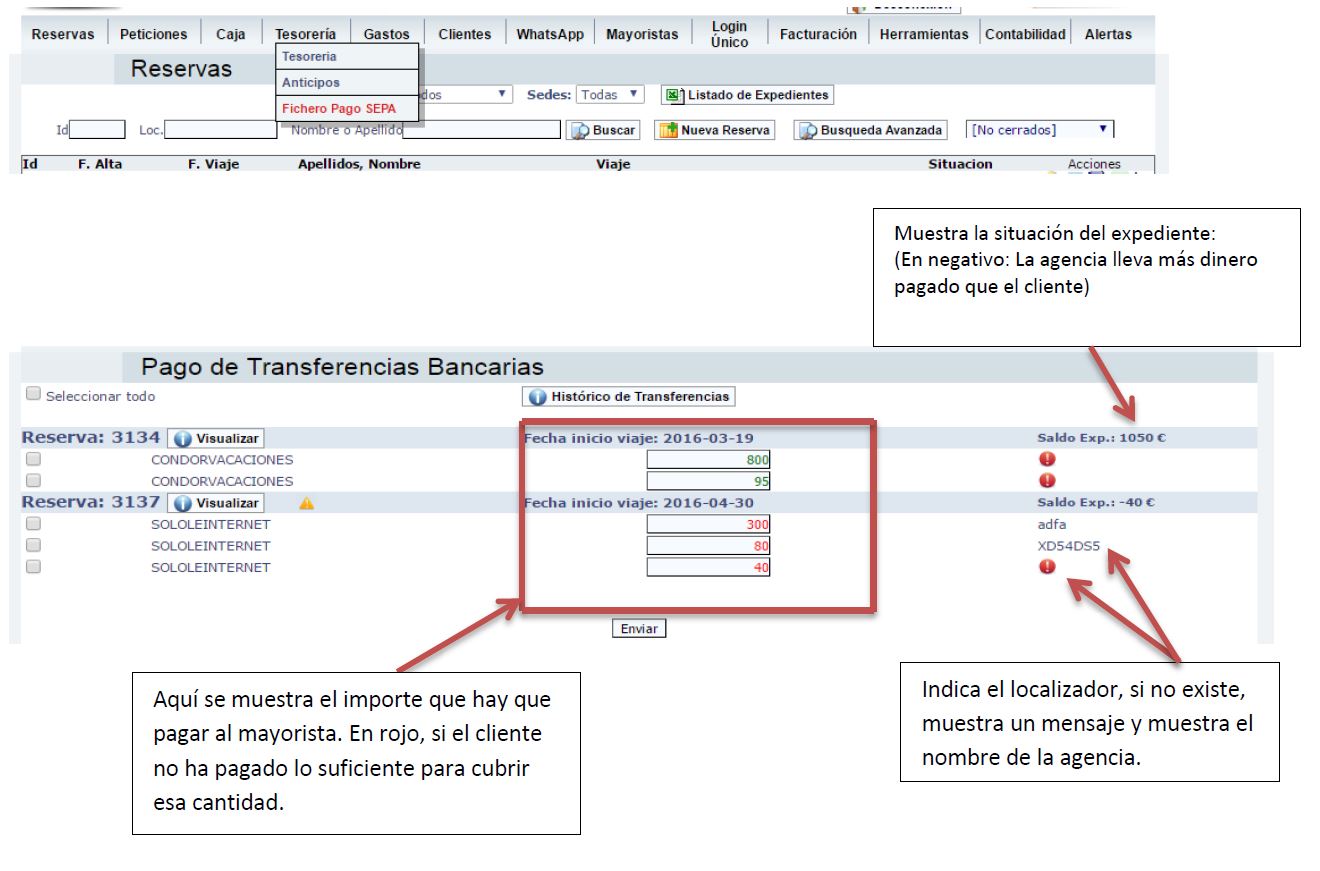
Task: Check the CONDORVACACIONES row with amount 800
Action: point(33,459)
